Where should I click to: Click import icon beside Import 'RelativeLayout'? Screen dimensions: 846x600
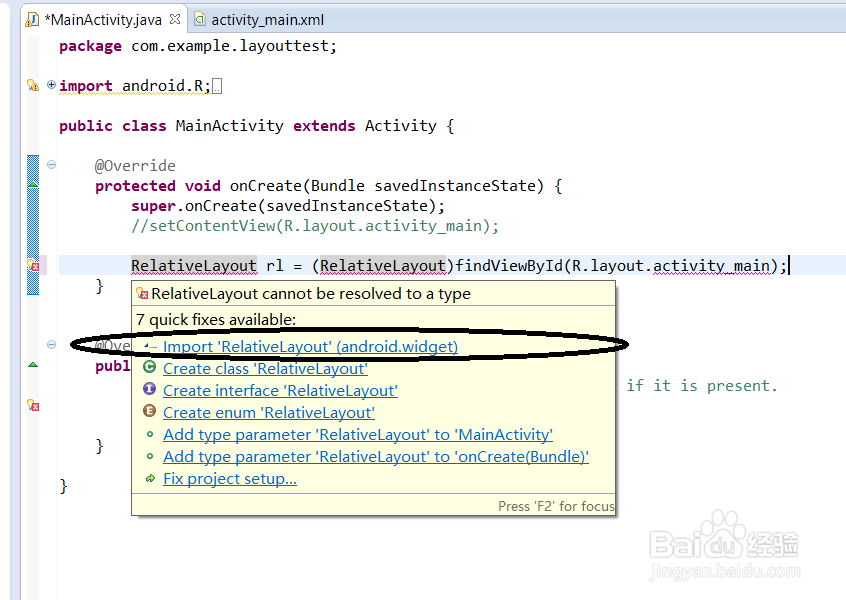click(x=150, y=347)
